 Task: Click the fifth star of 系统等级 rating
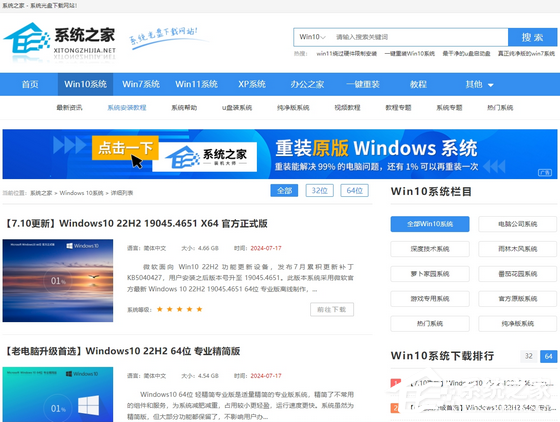click(199, 309)
